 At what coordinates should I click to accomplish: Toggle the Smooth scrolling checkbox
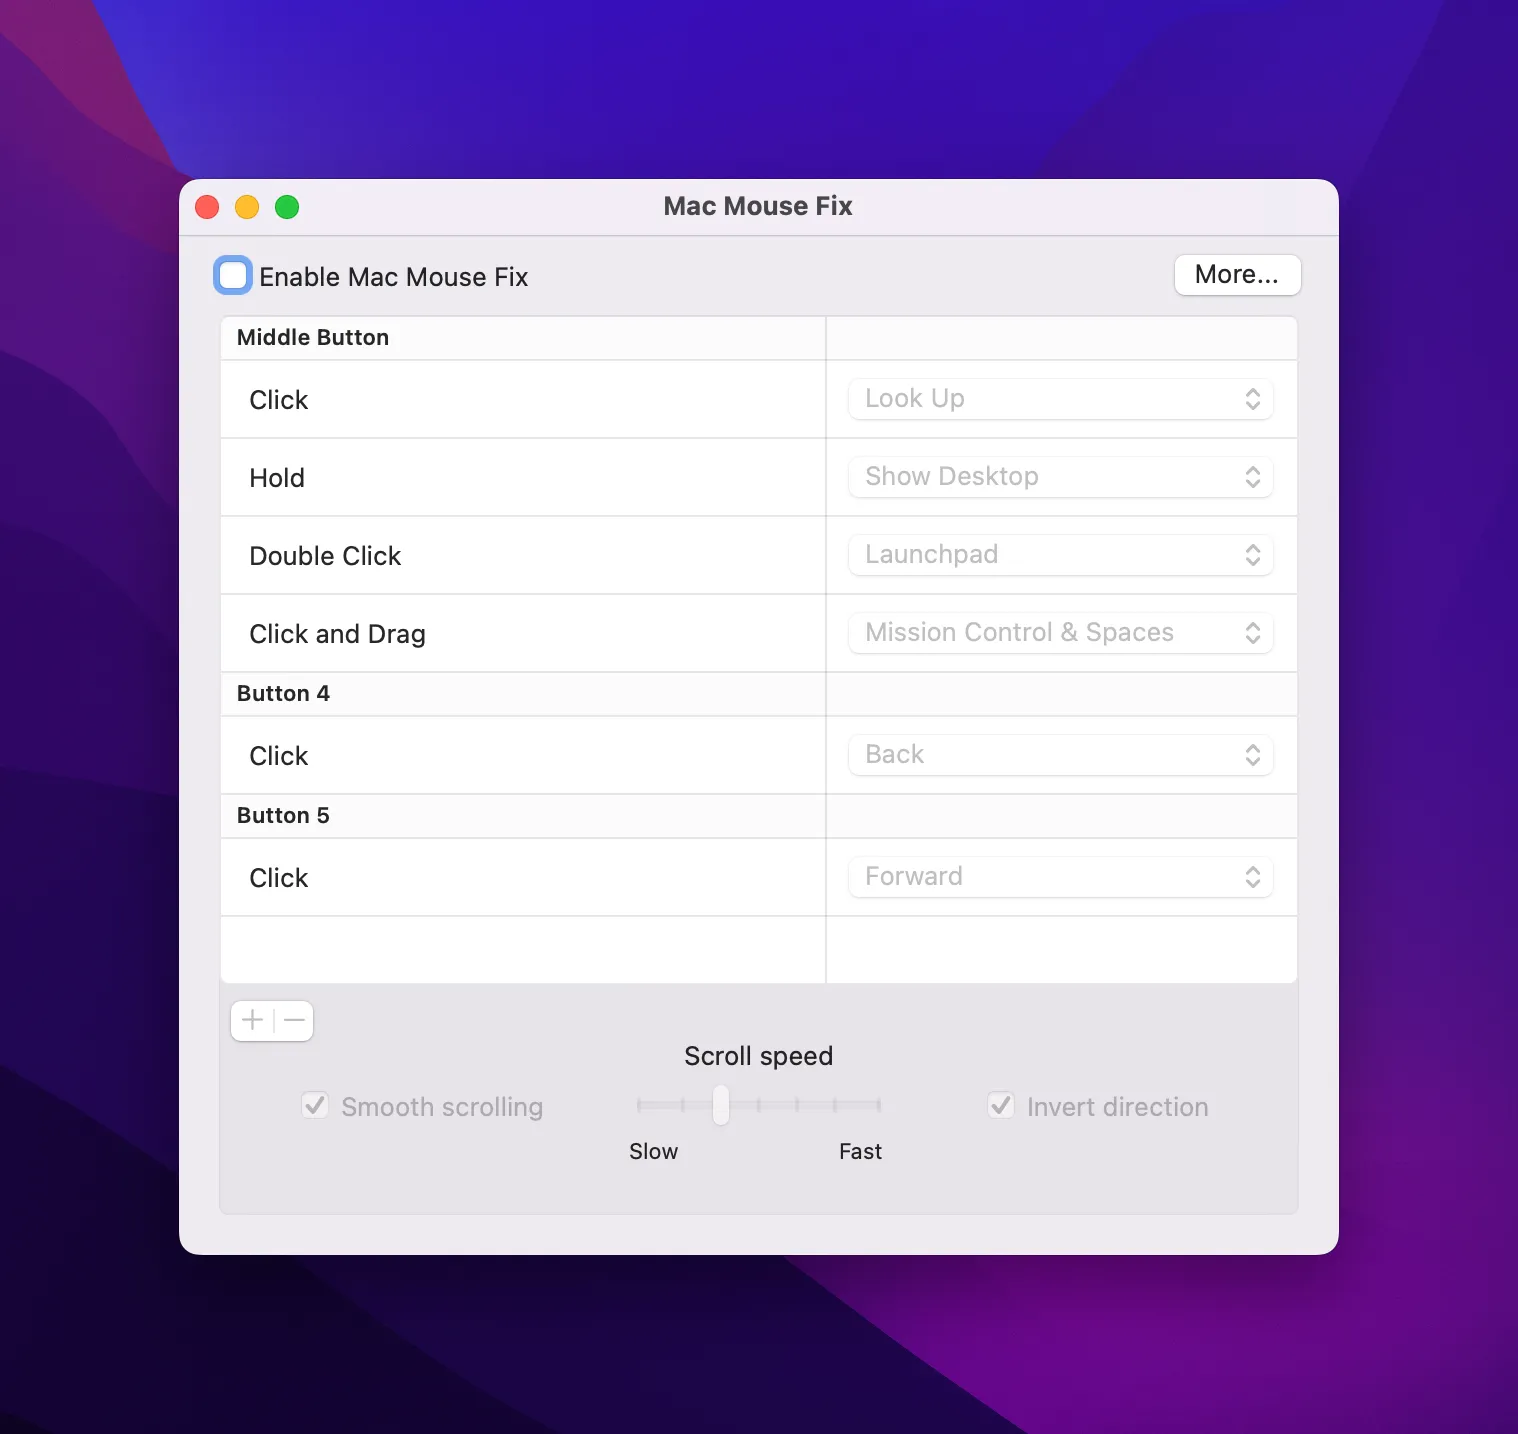pyautogui.click(x=314, y=1105)
